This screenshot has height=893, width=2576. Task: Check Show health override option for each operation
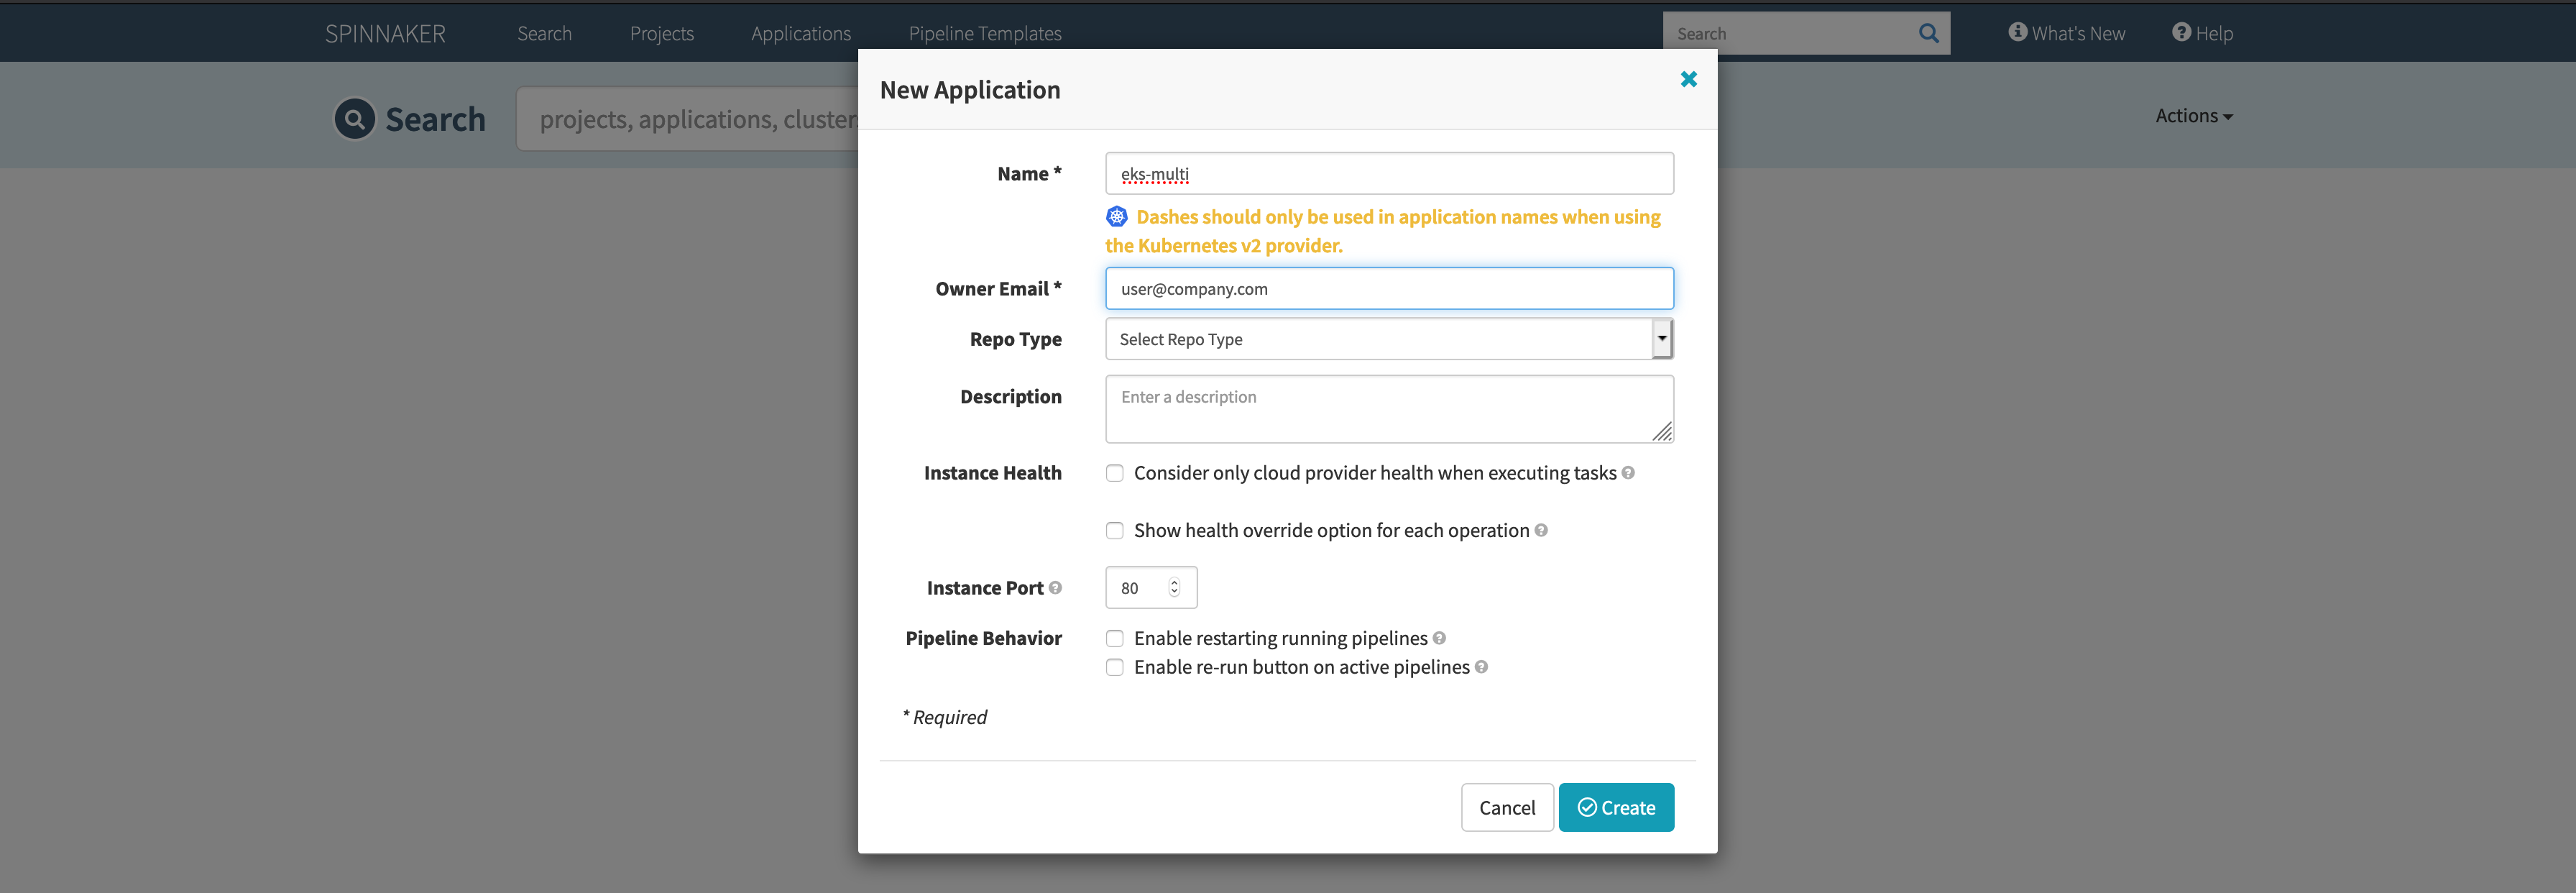[1114, 531]
